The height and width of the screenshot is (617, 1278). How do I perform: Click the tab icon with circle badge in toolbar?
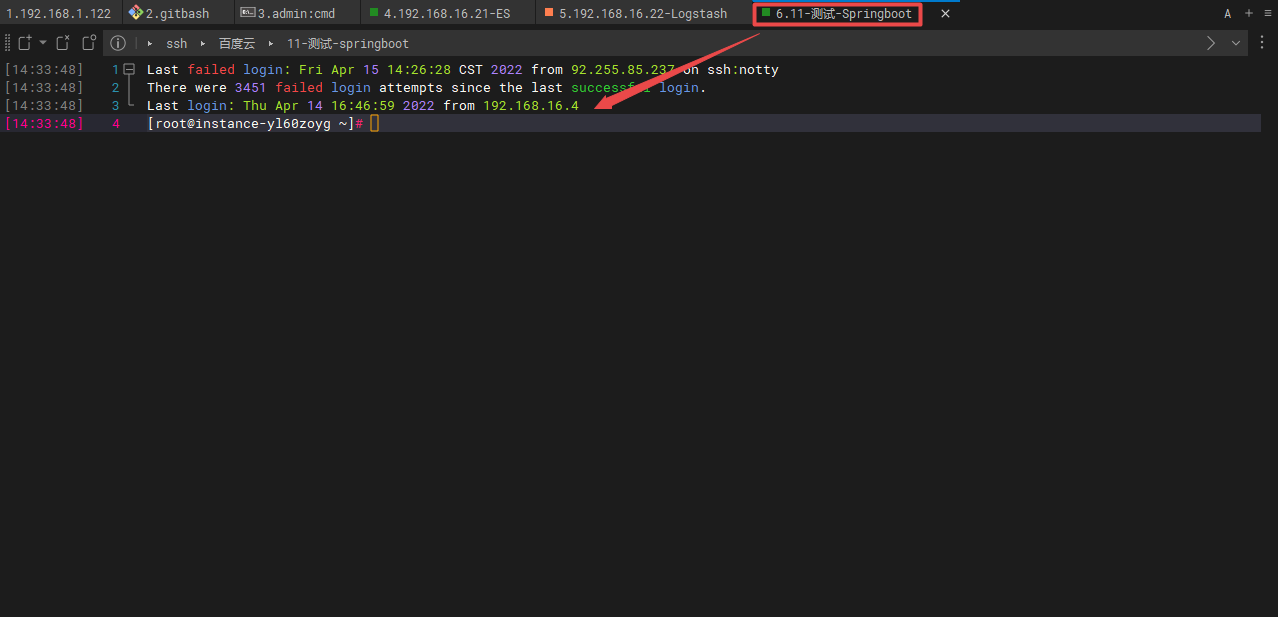pos(89,43)
